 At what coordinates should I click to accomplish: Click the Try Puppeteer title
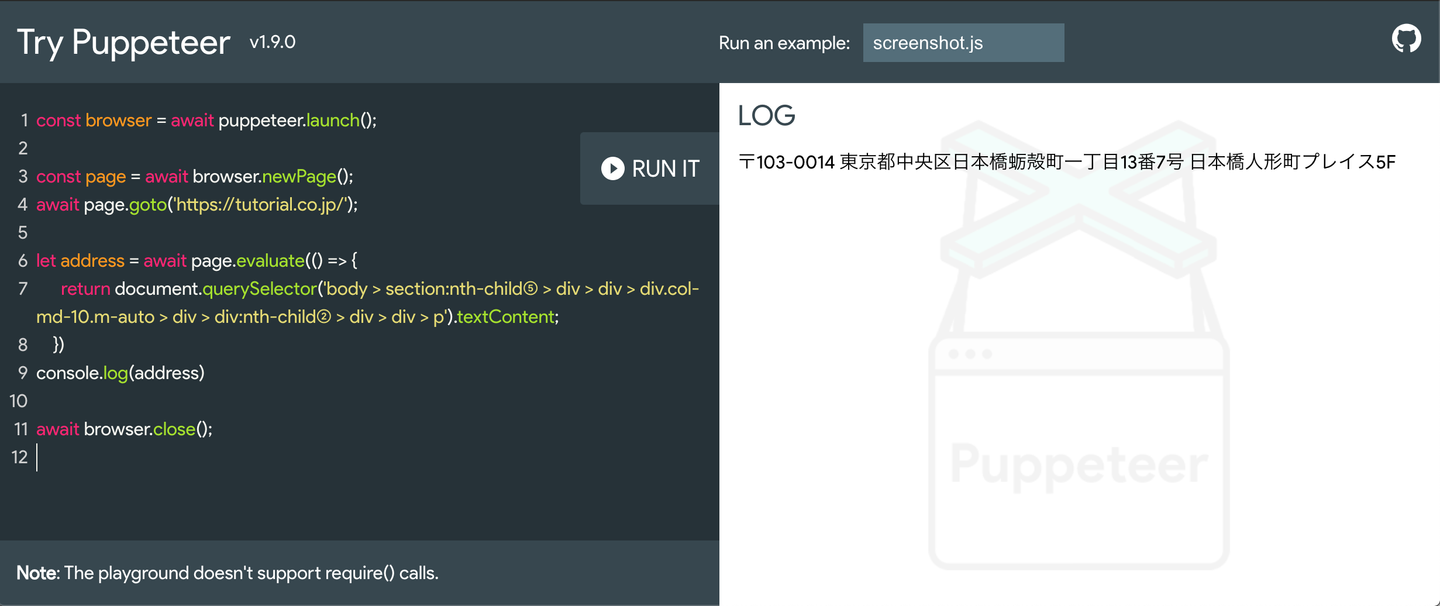coord(123,42)
